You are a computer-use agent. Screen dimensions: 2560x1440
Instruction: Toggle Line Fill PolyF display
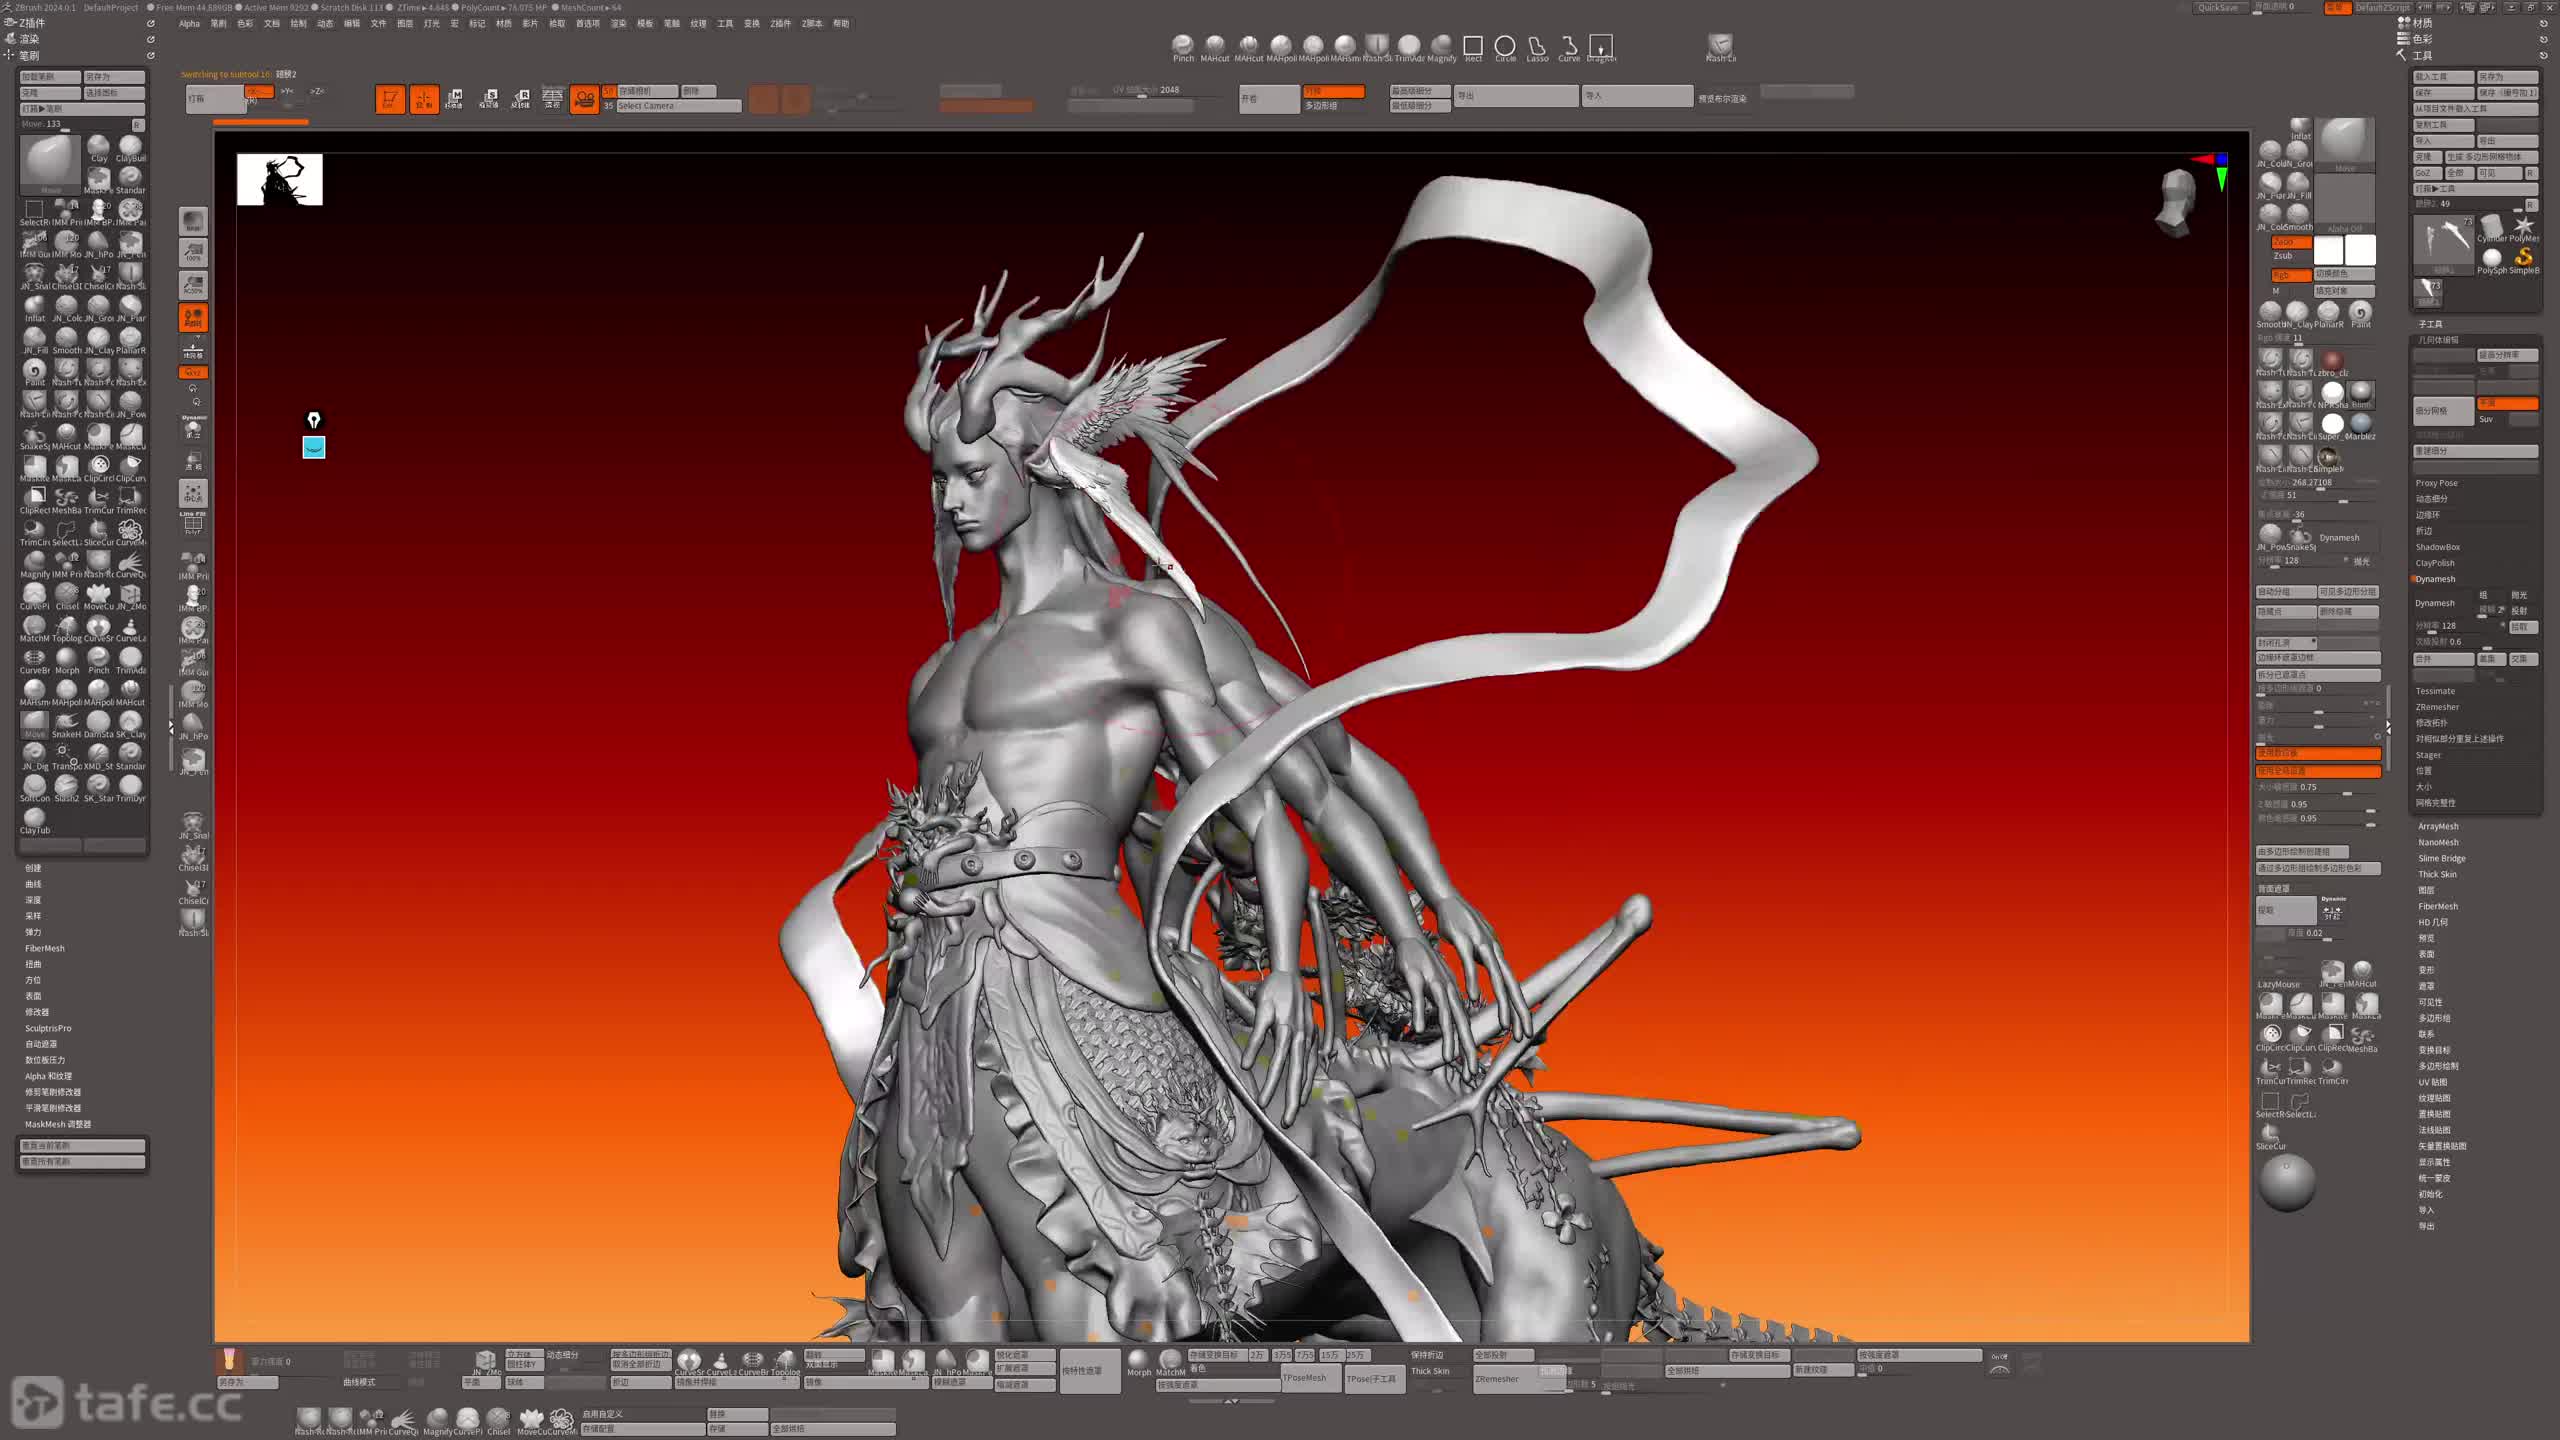(193, 523)
